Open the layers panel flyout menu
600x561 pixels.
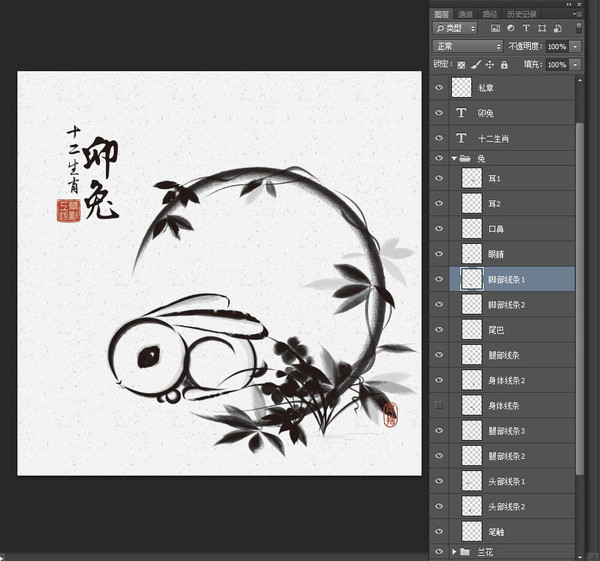[577, 14]
